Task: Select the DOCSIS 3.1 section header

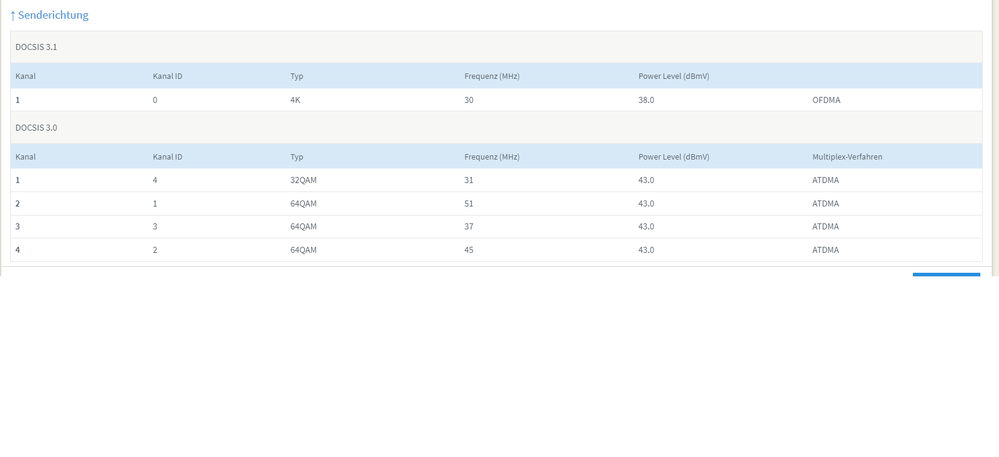Action: (x=36, y=47)
